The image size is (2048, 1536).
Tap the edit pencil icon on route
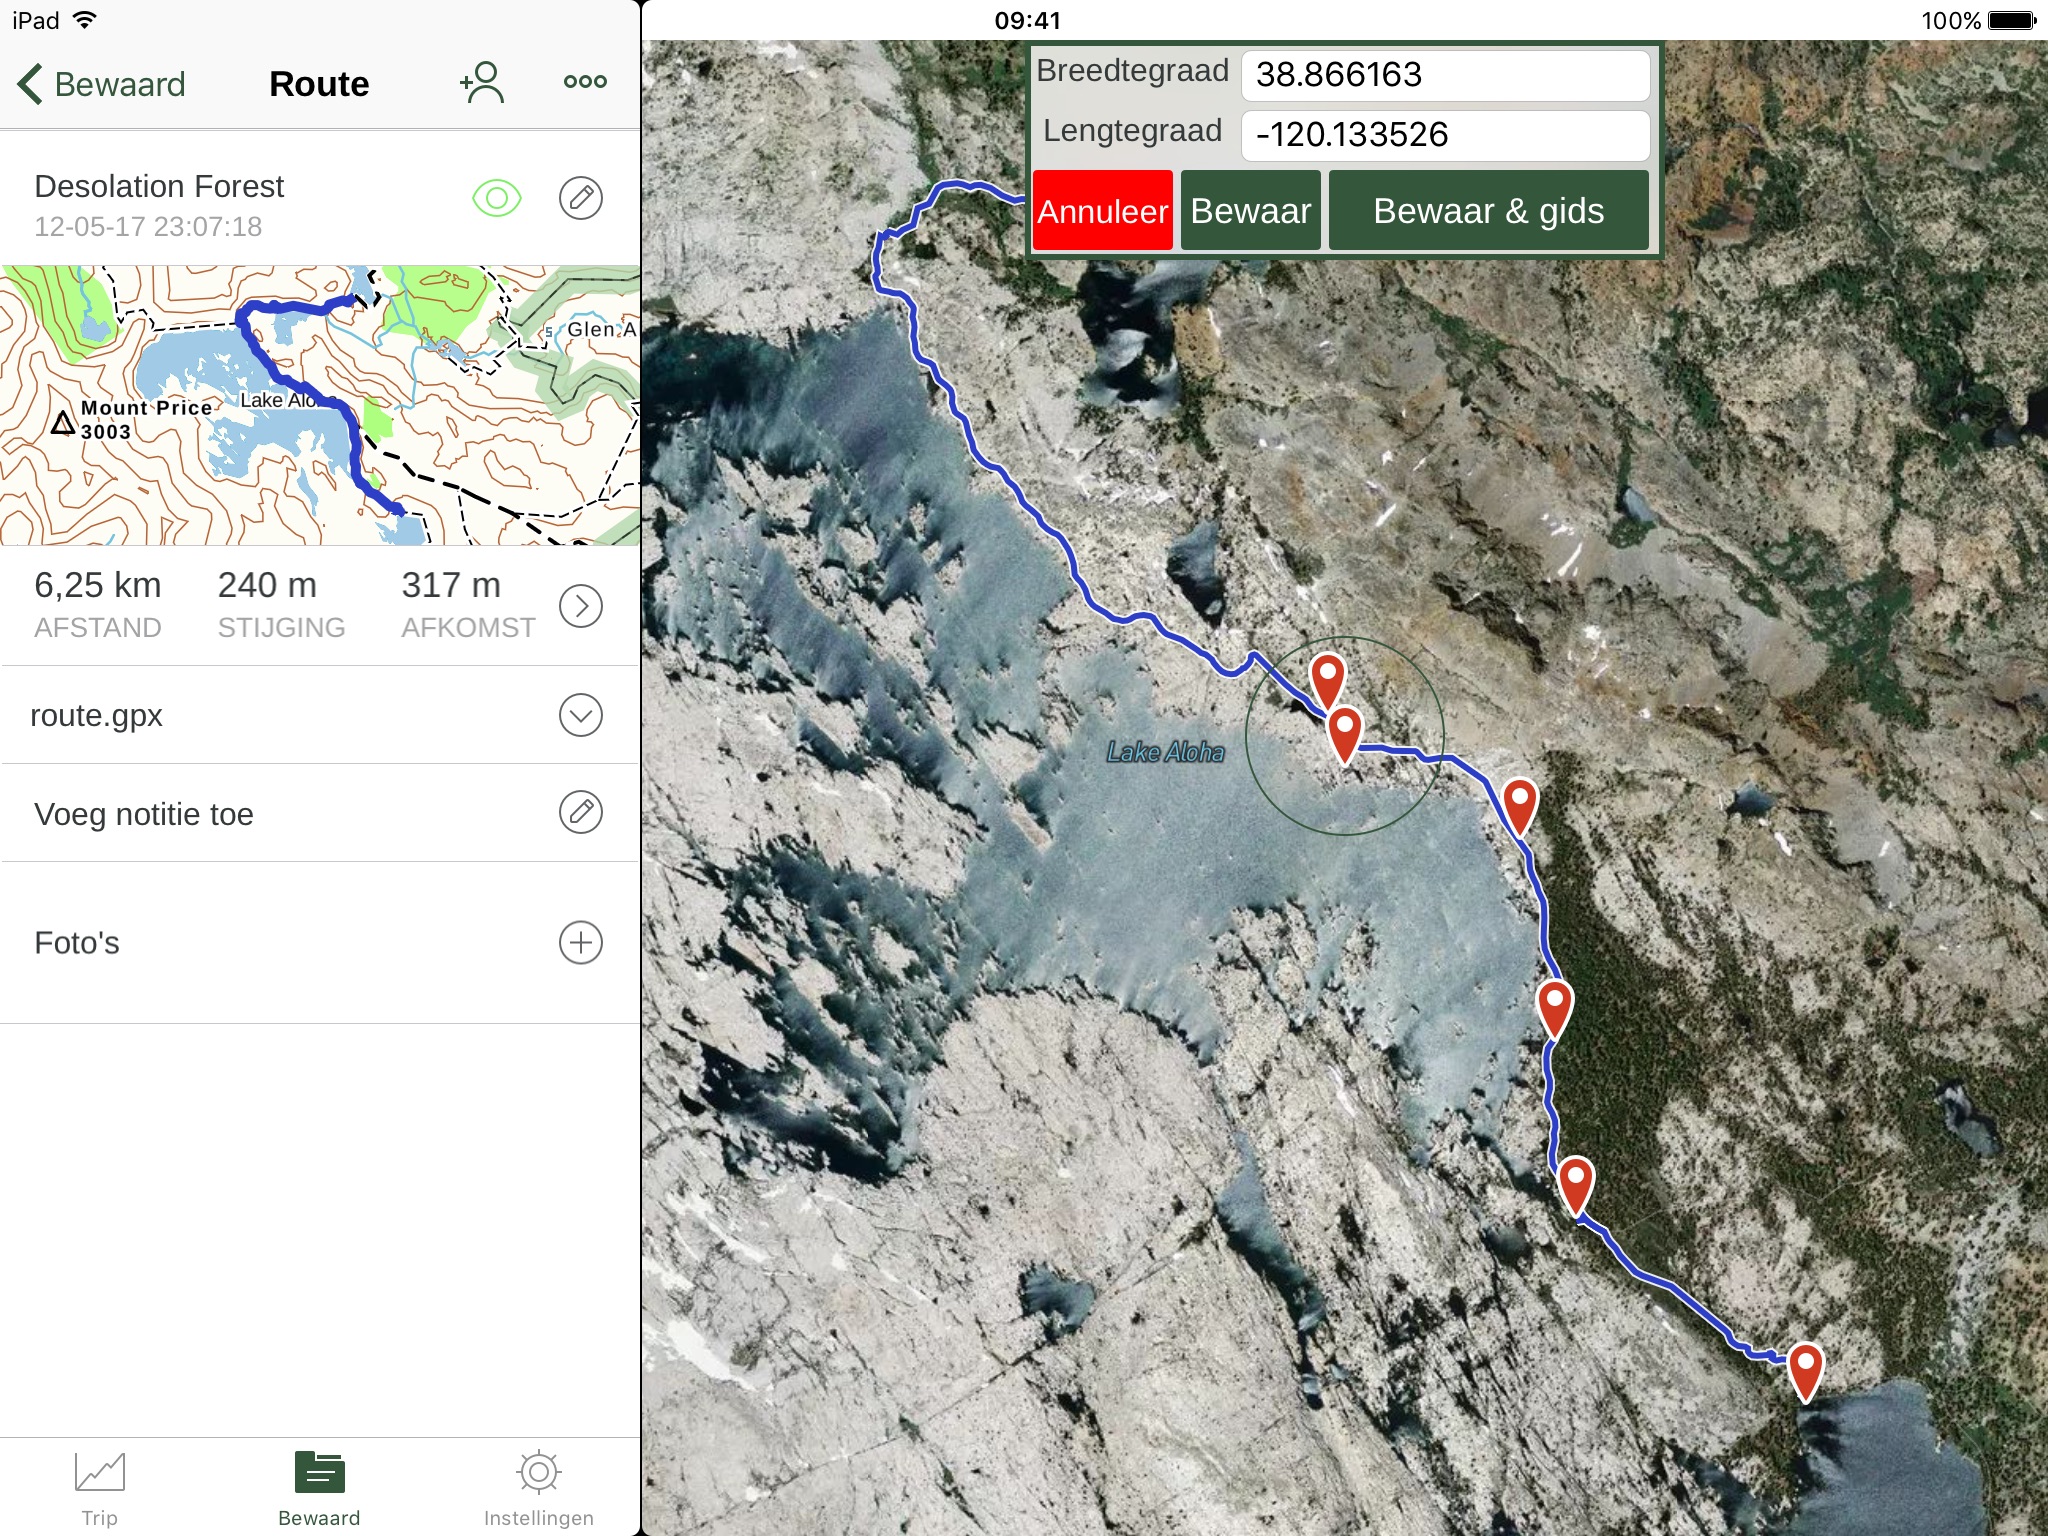(581, 198)
